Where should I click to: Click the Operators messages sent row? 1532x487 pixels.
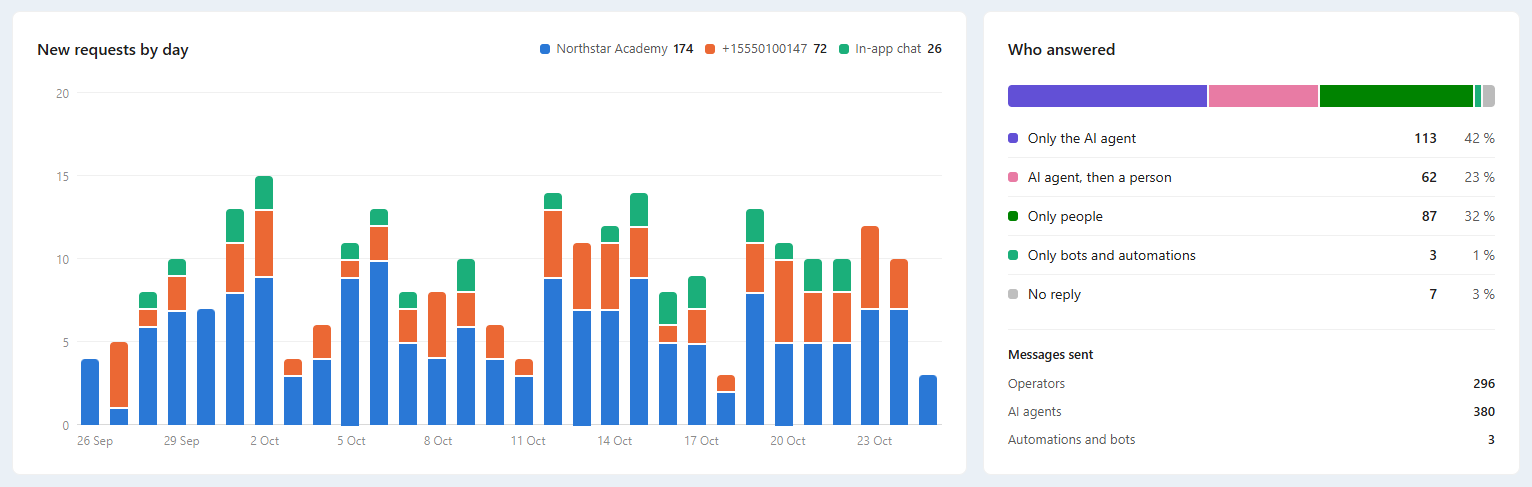(x=1251, y=384)
